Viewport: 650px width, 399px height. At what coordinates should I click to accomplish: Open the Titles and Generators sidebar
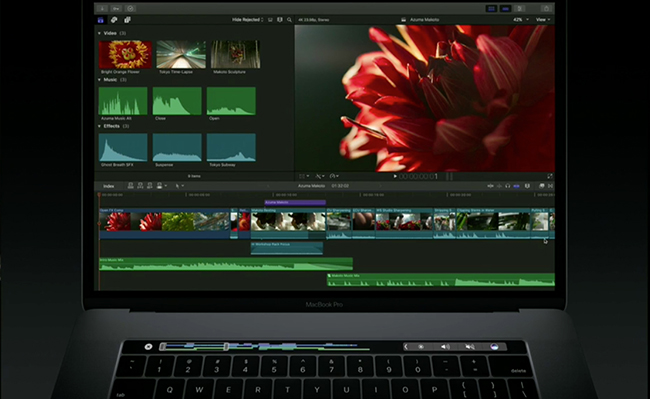pos(127,20)
